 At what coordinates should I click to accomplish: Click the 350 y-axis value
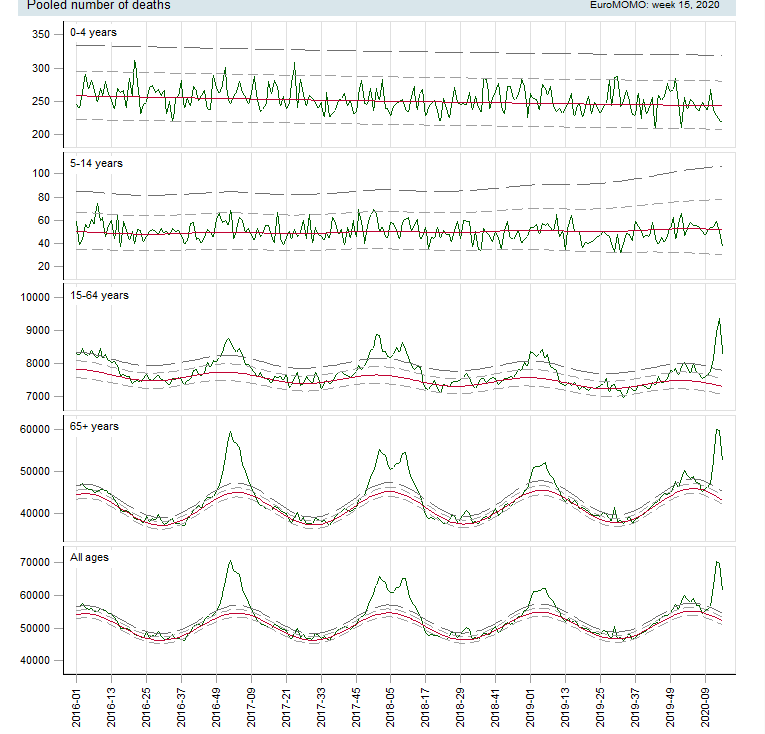click(x=41, y=35)
